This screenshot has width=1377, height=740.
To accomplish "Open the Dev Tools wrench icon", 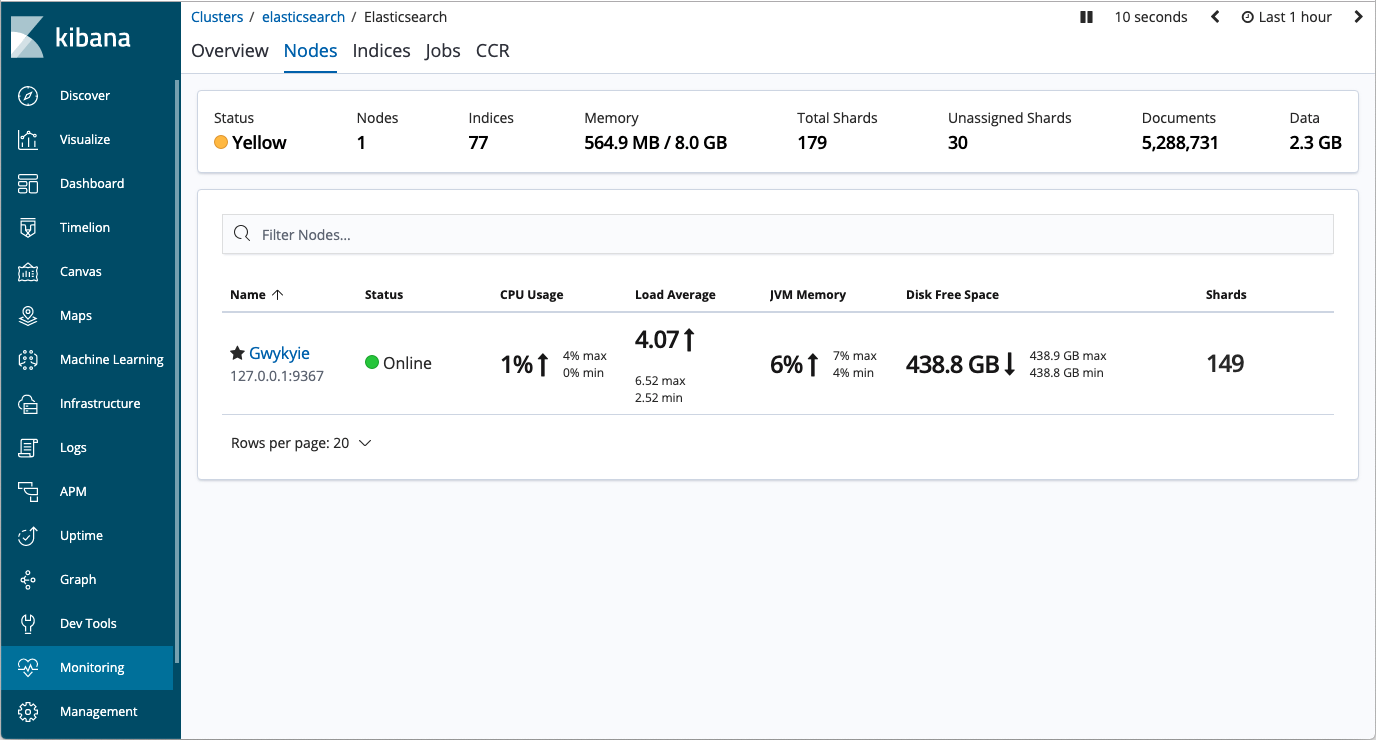I will pos(28,624).
